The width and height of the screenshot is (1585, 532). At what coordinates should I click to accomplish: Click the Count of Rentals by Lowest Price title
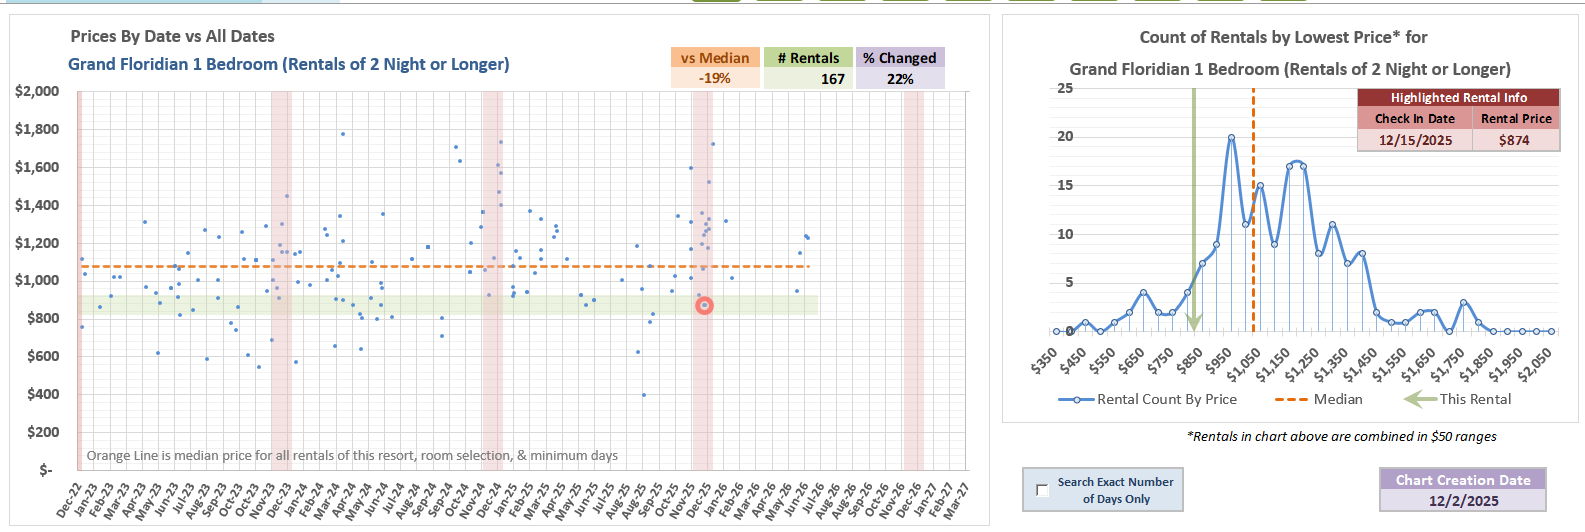(x=1283, y=37)
